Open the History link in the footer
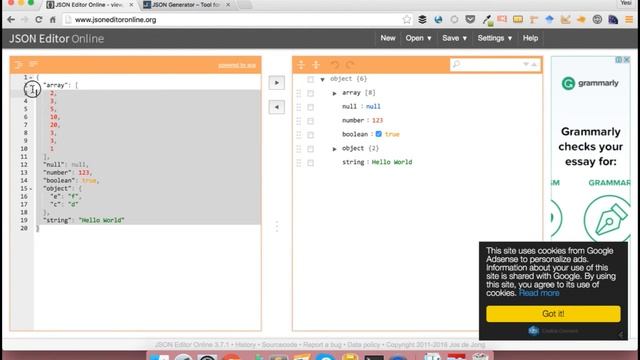 (x=245, y=345)
